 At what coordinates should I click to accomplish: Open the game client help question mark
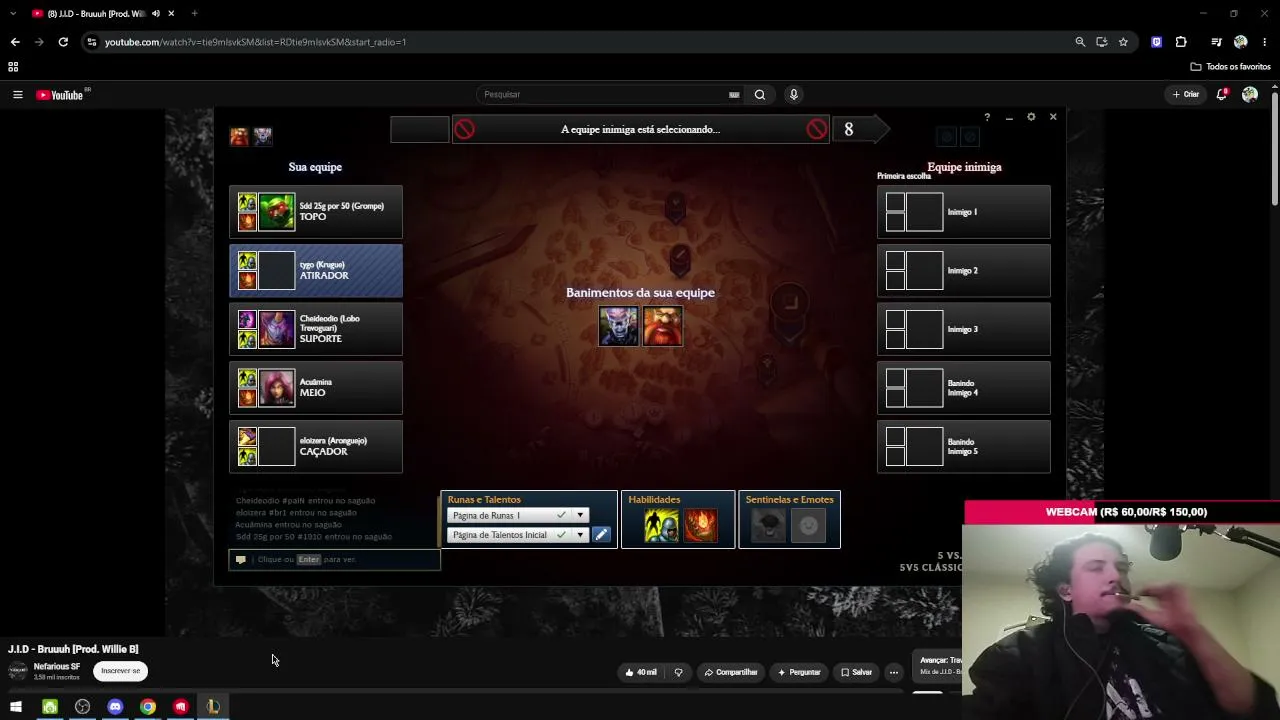point(987,117)
